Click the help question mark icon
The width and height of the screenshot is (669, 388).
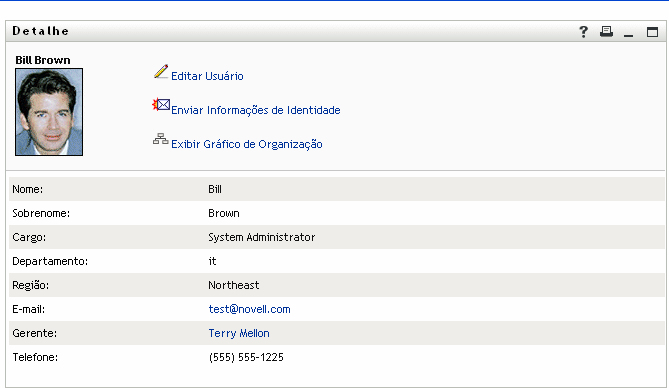584,32
